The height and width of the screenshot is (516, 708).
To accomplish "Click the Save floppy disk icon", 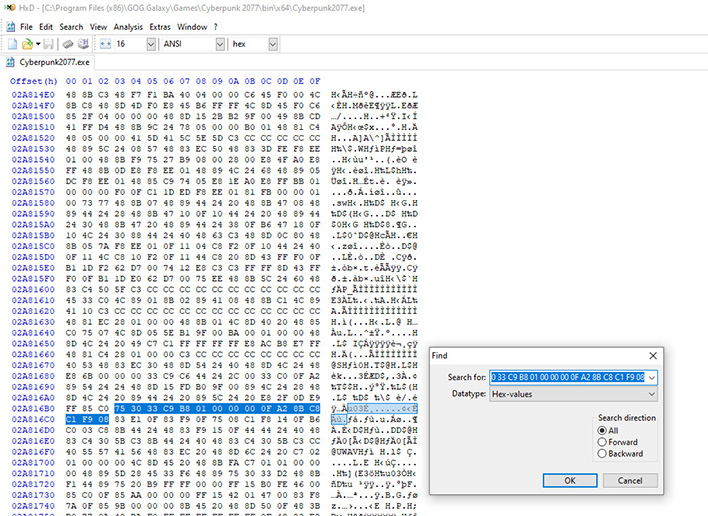I will (x=48, y=44).
